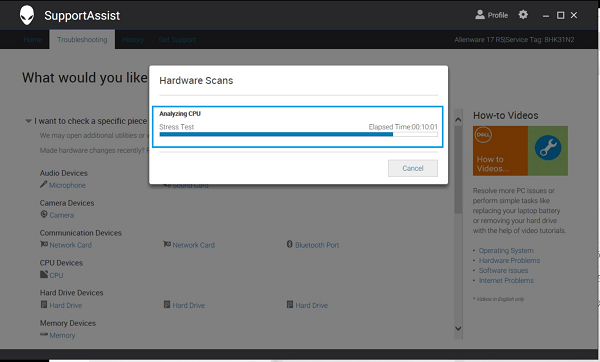The width and height of the screenshot is (600, 362).
Task: Click the 'Hardware Scans' dialog title
Action: click(196, 80)
